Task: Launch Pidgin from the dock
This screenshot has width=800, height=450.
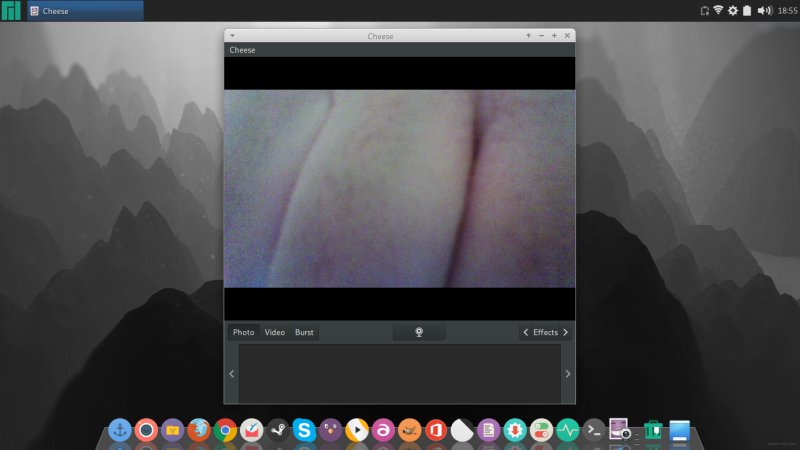Action: 331,430
